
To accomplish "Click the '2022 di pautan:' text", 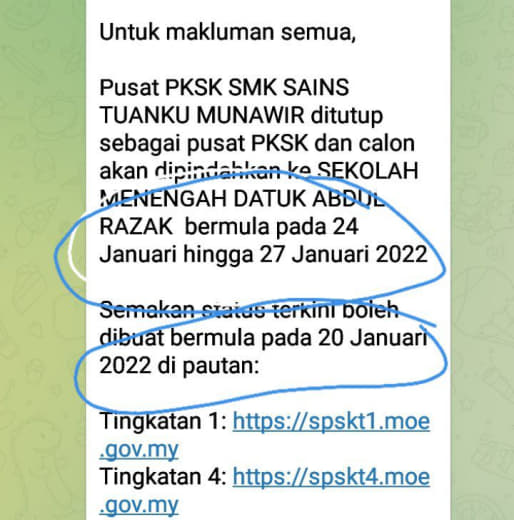I will pyautogui.click(x=179, y=366).
